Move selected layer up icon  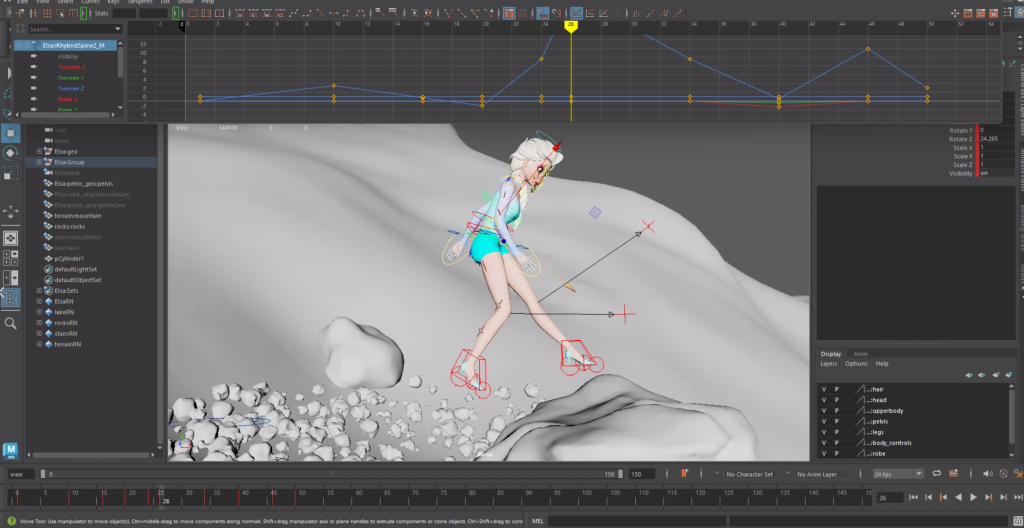(x=969, y=375)
